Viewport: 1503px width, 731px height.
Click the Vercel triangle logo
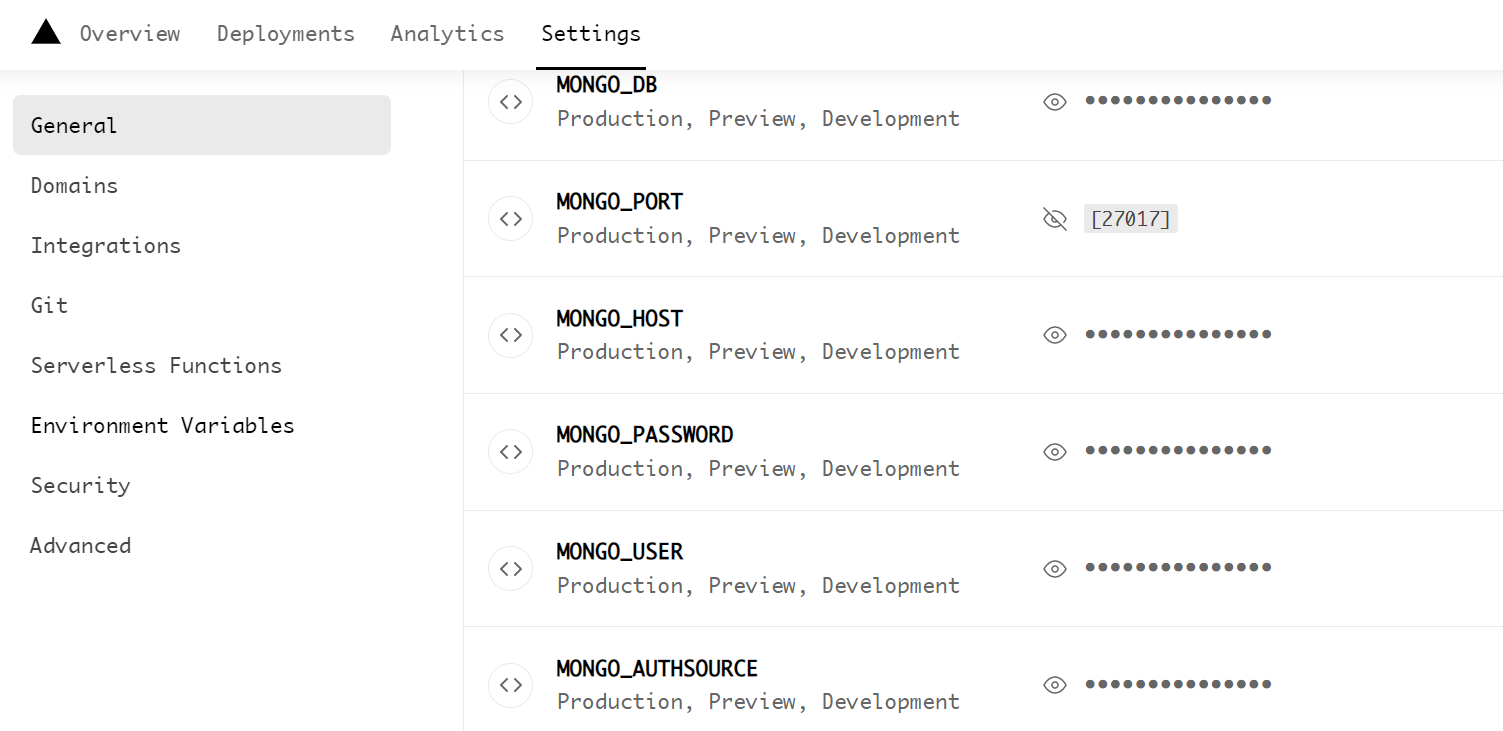pyautogui.click(x=45, y=31)
